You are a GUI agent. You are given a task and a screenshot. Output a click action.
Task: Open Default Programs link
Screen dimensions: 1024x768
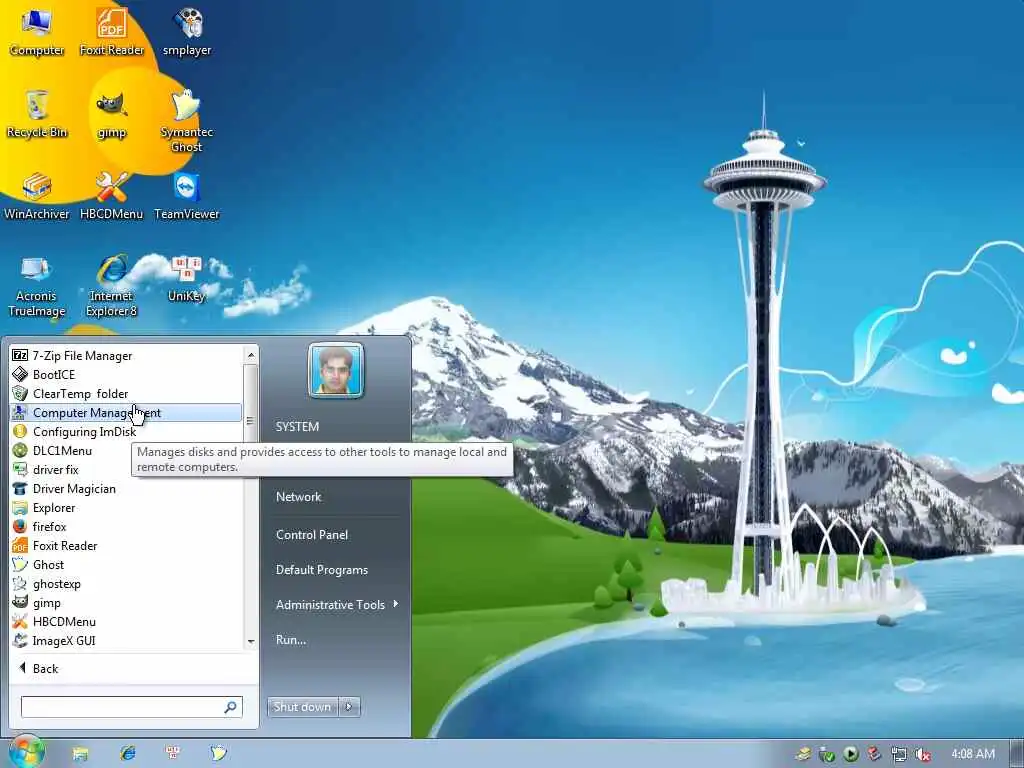coord(321,570)
